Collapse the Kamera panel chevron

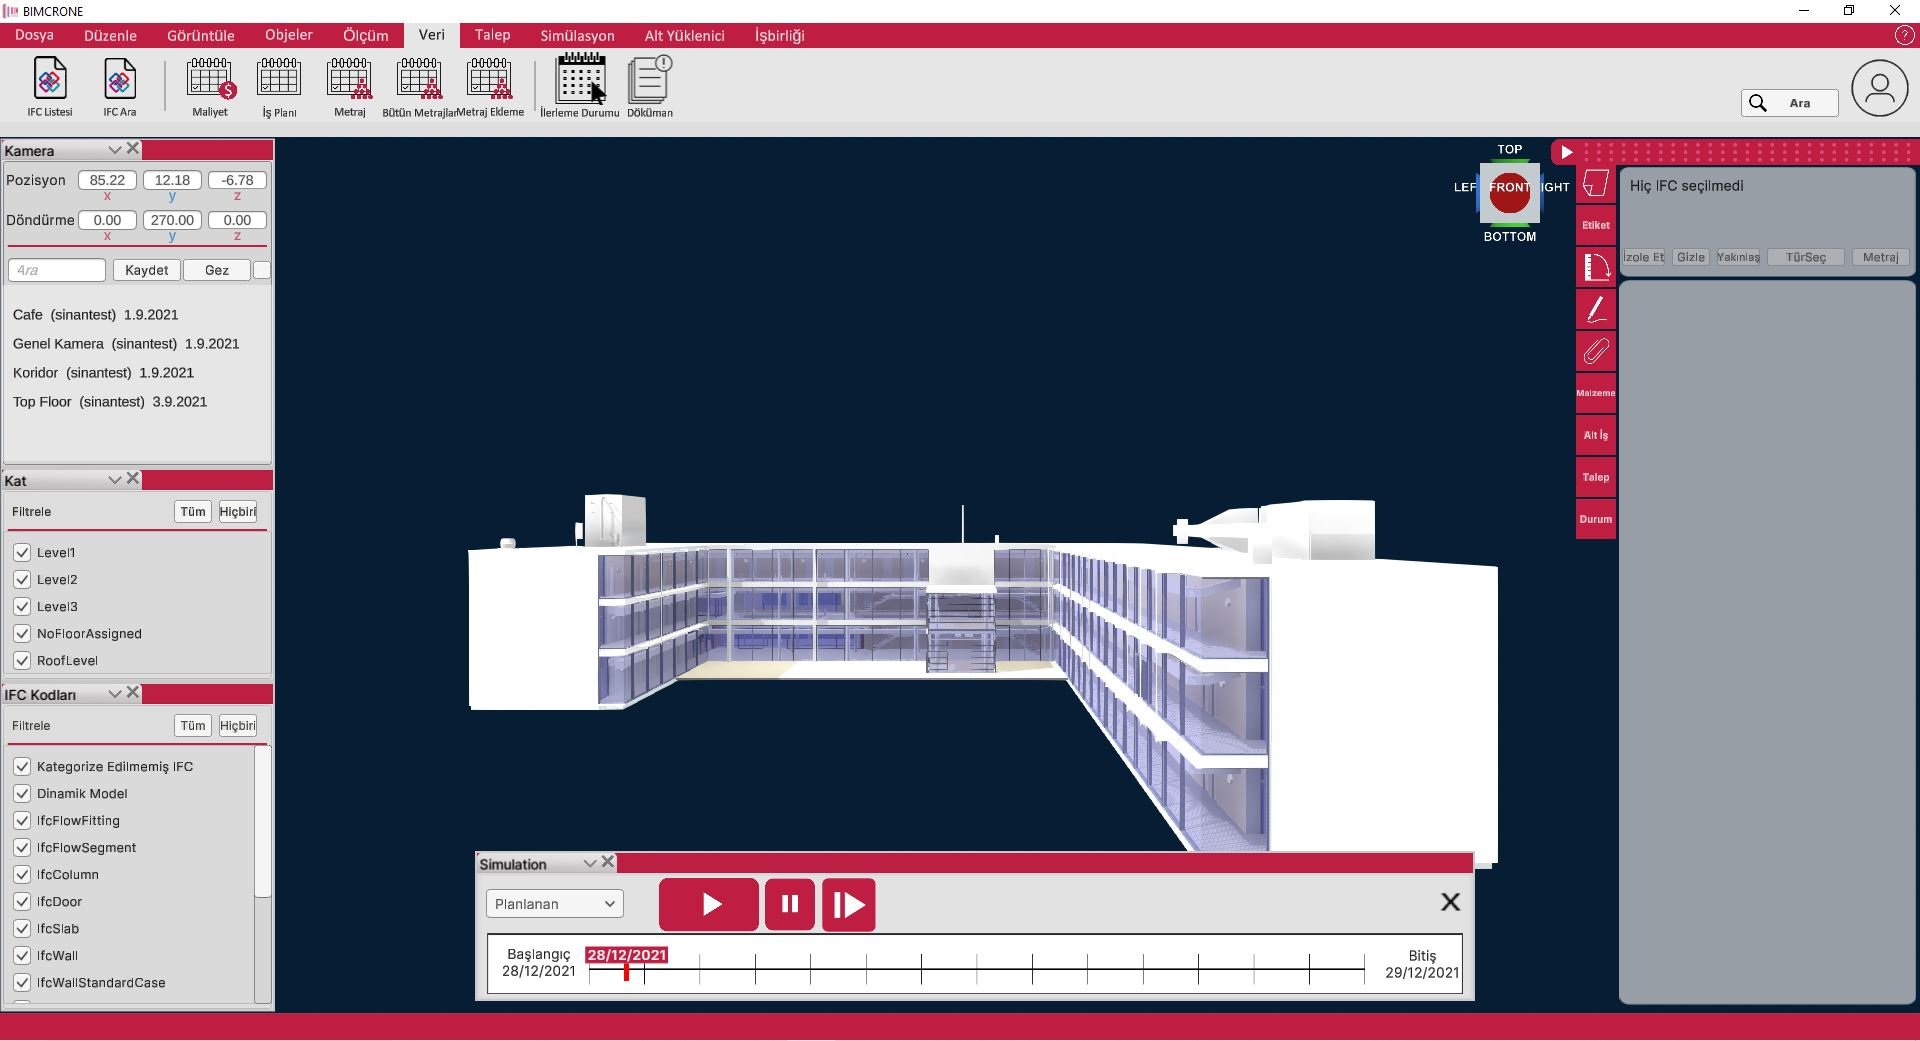pos(115,150)
